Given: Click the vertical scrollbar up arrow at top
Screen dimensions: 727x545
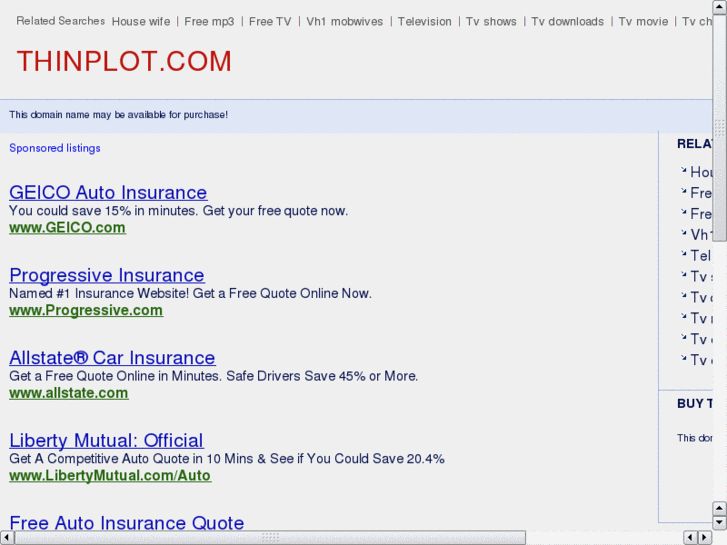Looking at the screenshot, I should (x=720, y=7).
